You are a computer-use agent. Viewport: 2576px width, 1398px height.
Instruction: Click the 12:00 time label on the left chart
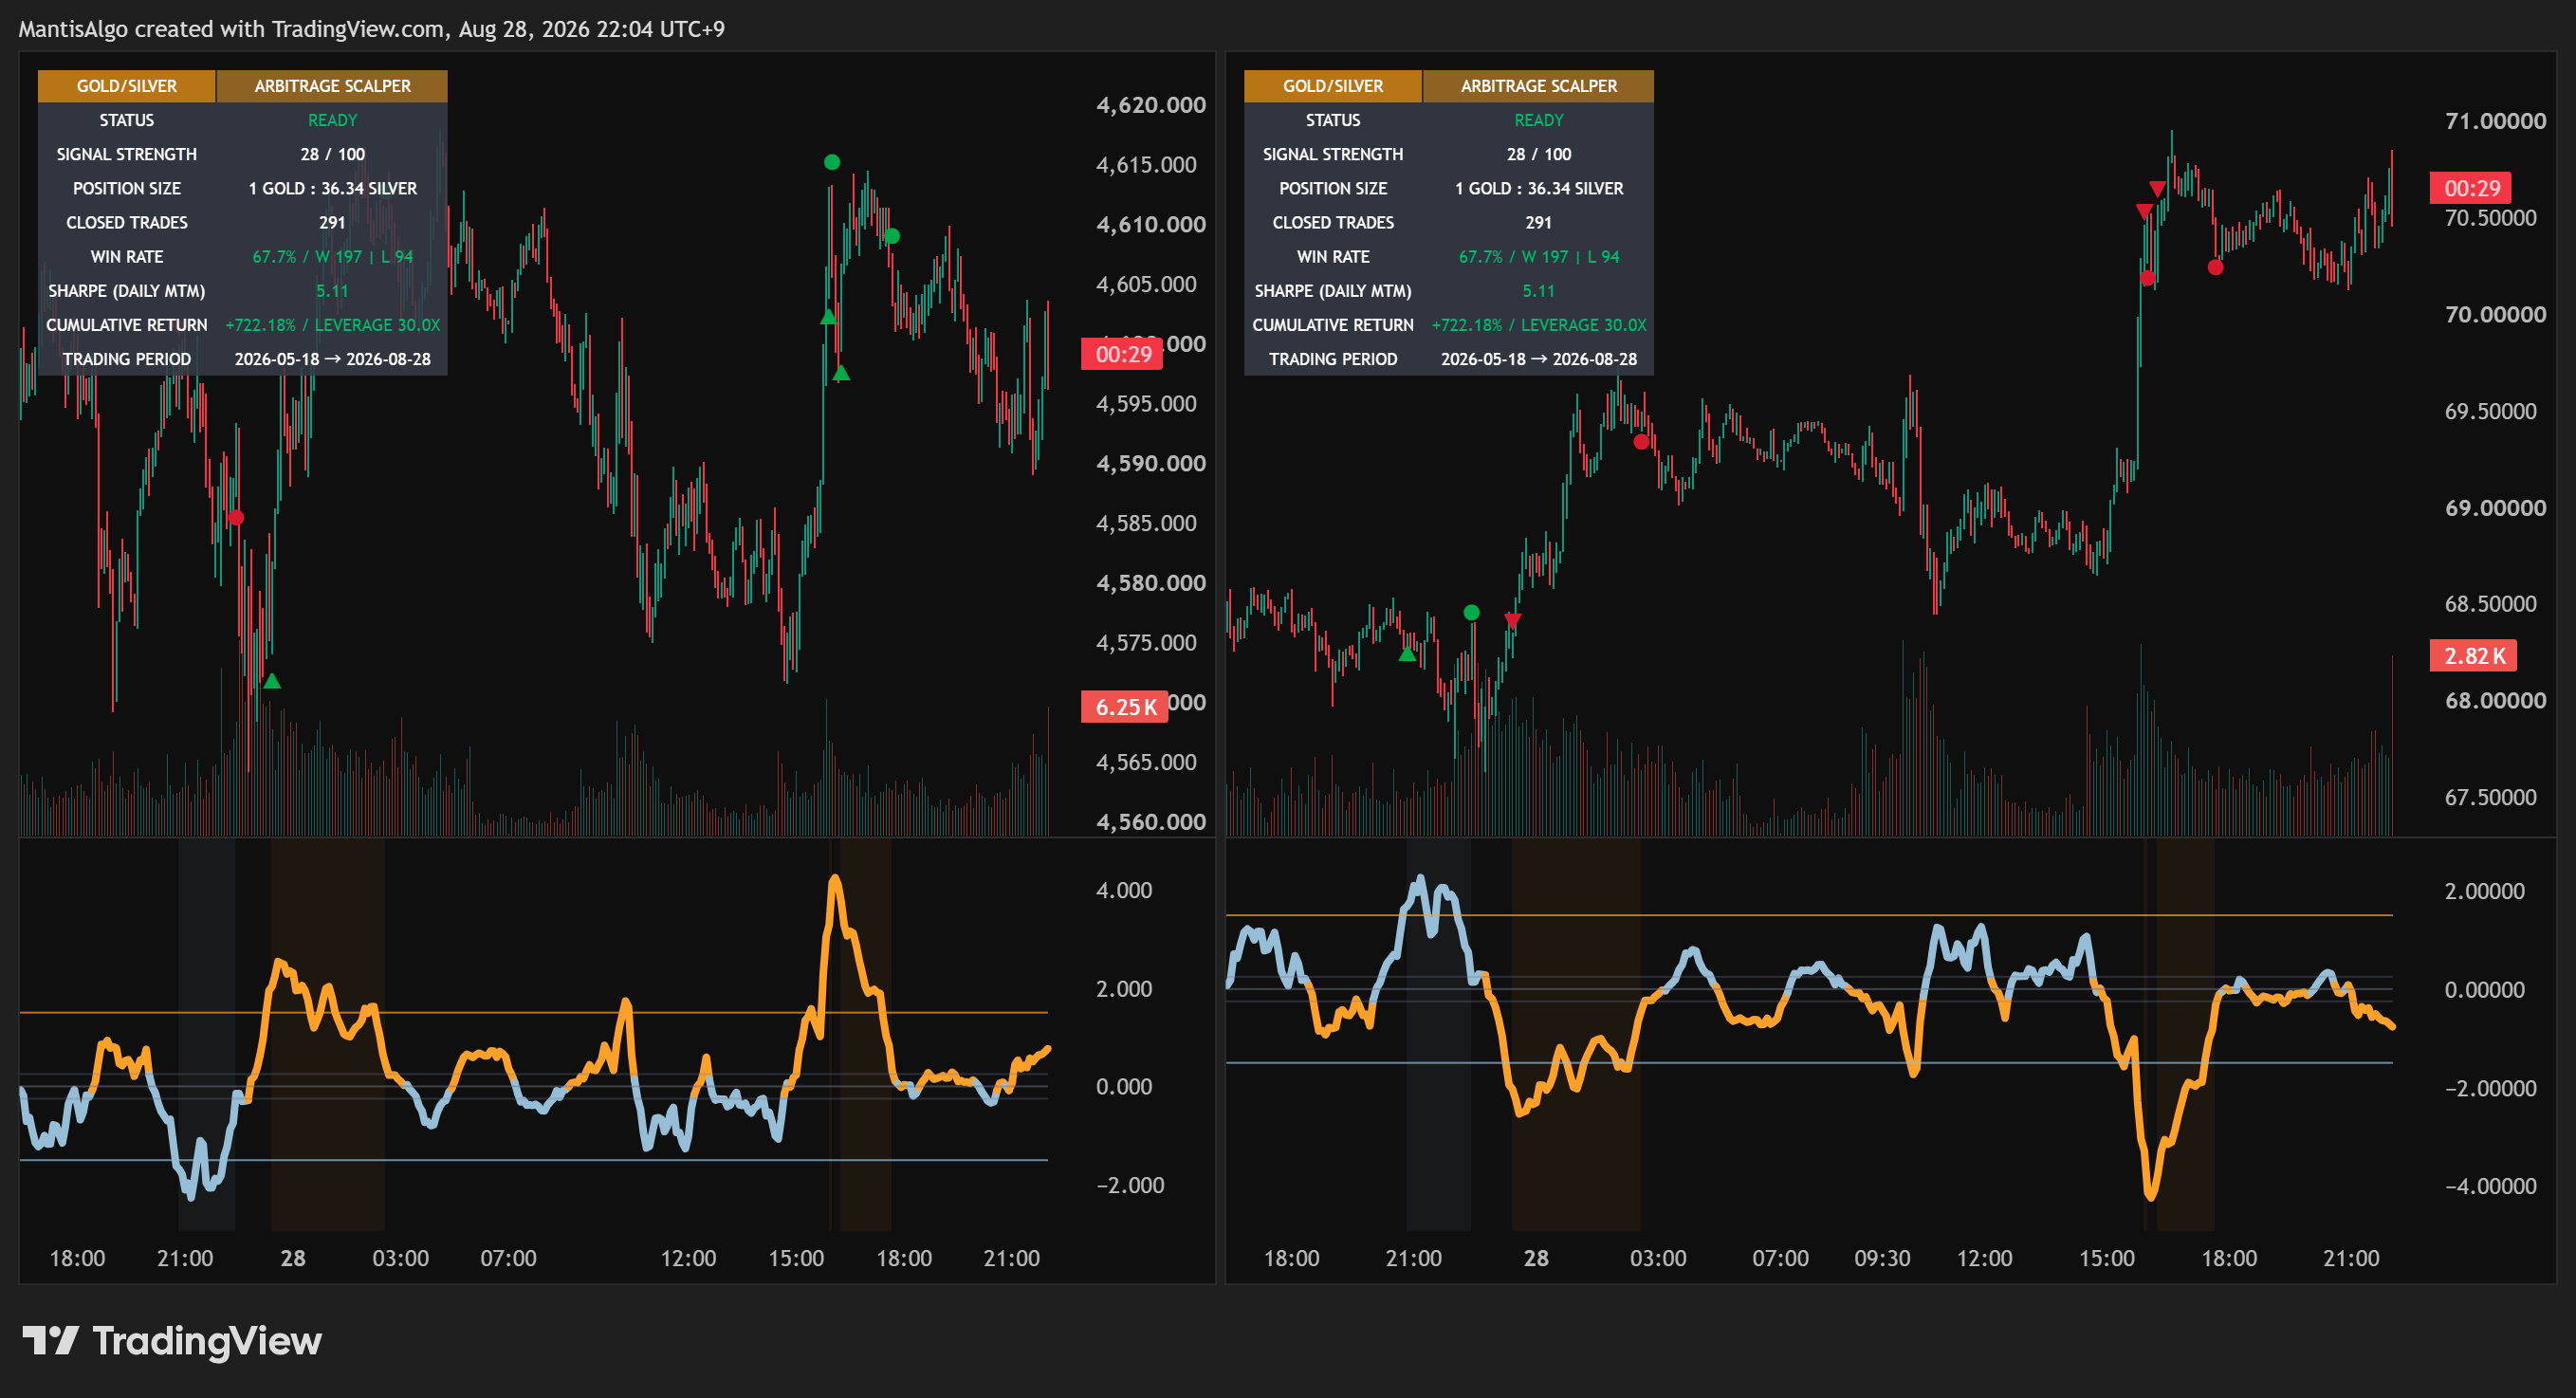click(x=688, y=1258)
